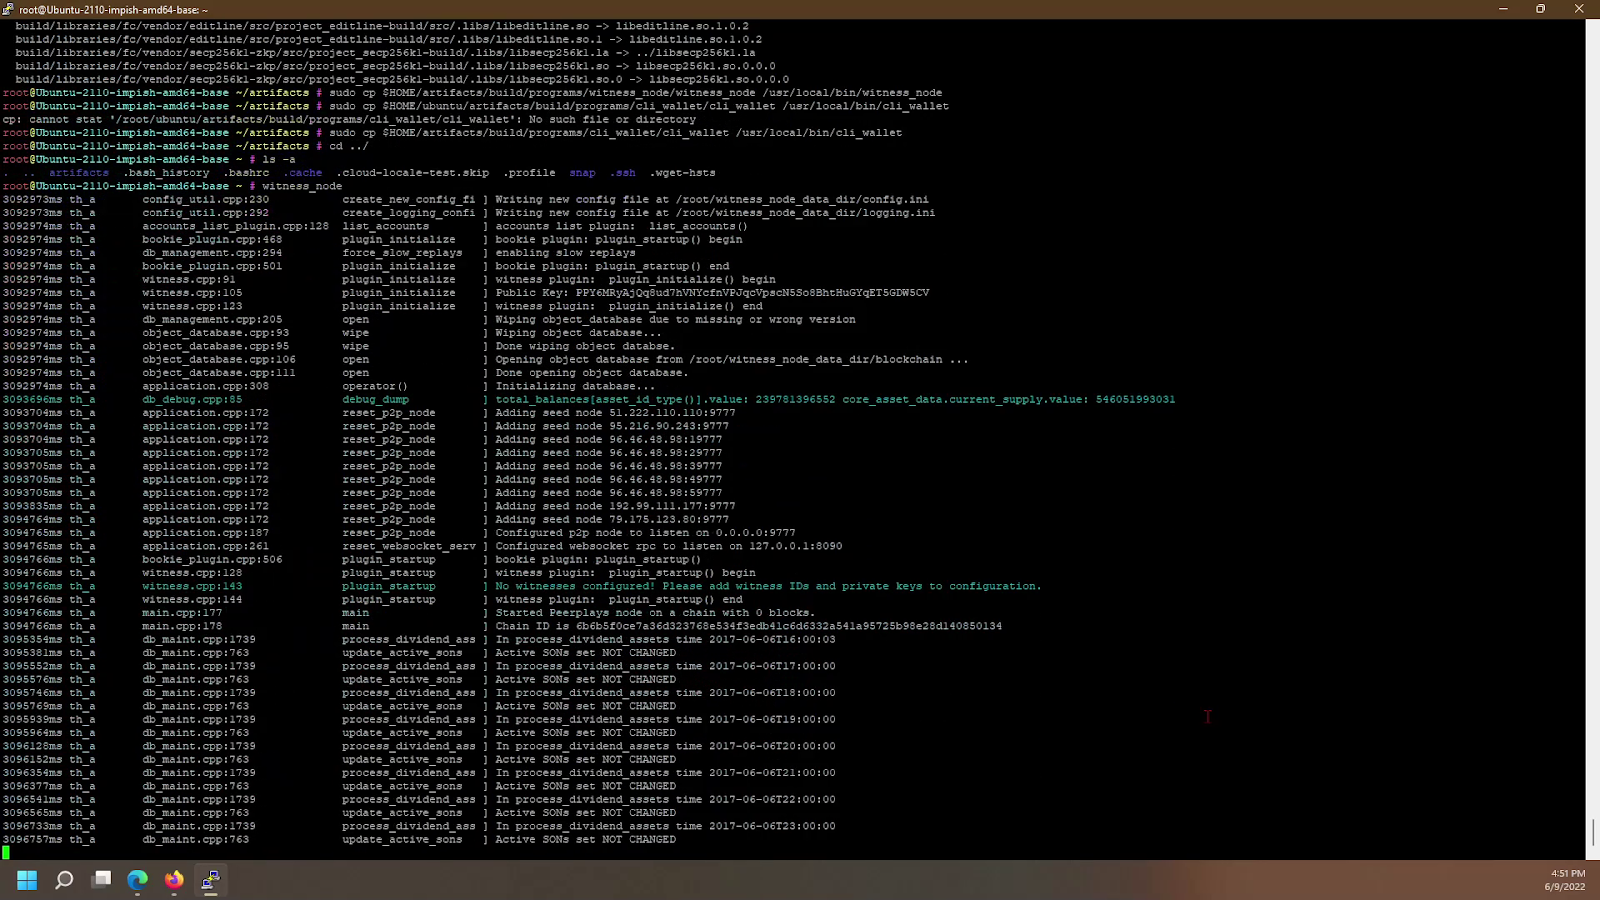Click the source reference 'main.cpp:177'
This screenshot has width=1600, height=900.
(182, 613)
